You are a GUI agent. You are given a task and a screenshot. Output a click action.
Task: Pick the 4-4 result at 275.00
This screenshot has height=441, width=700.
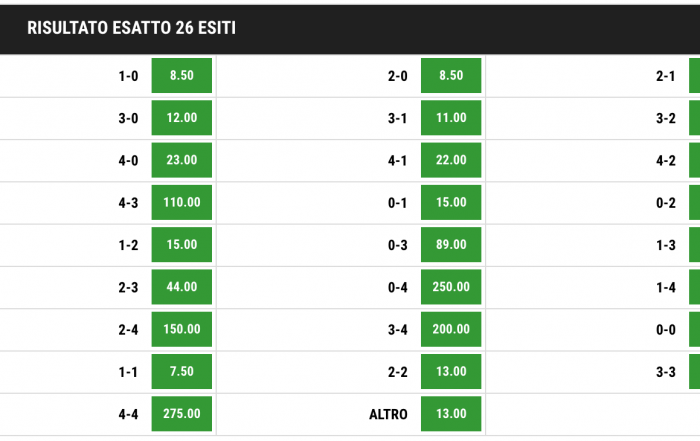click(182, 413)
